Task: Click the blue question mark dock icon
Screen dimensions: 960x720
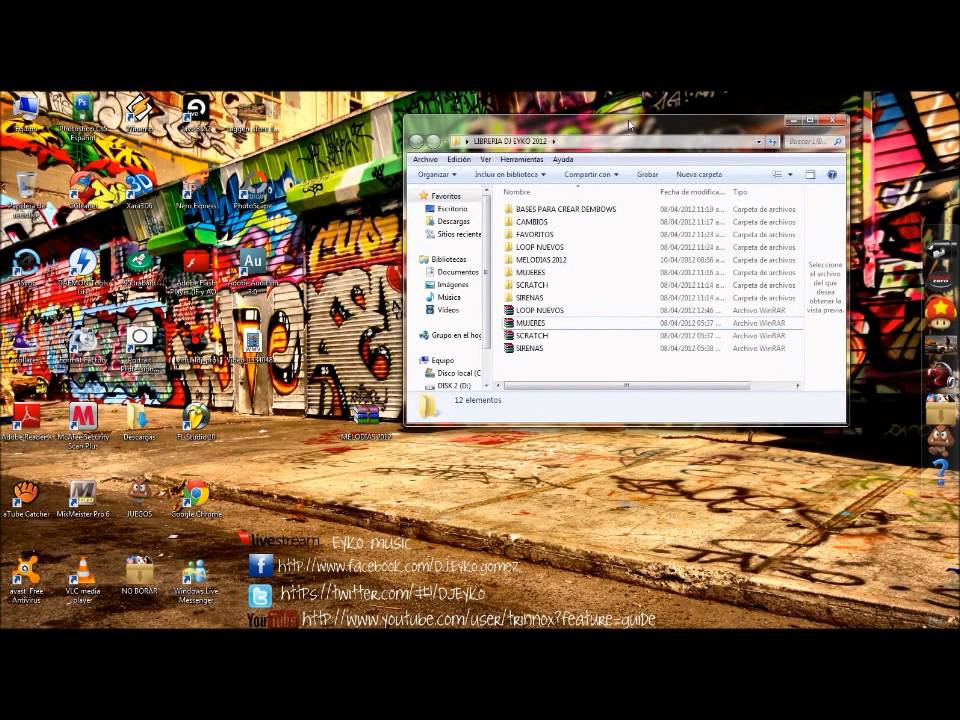Action: coord(941,471)
